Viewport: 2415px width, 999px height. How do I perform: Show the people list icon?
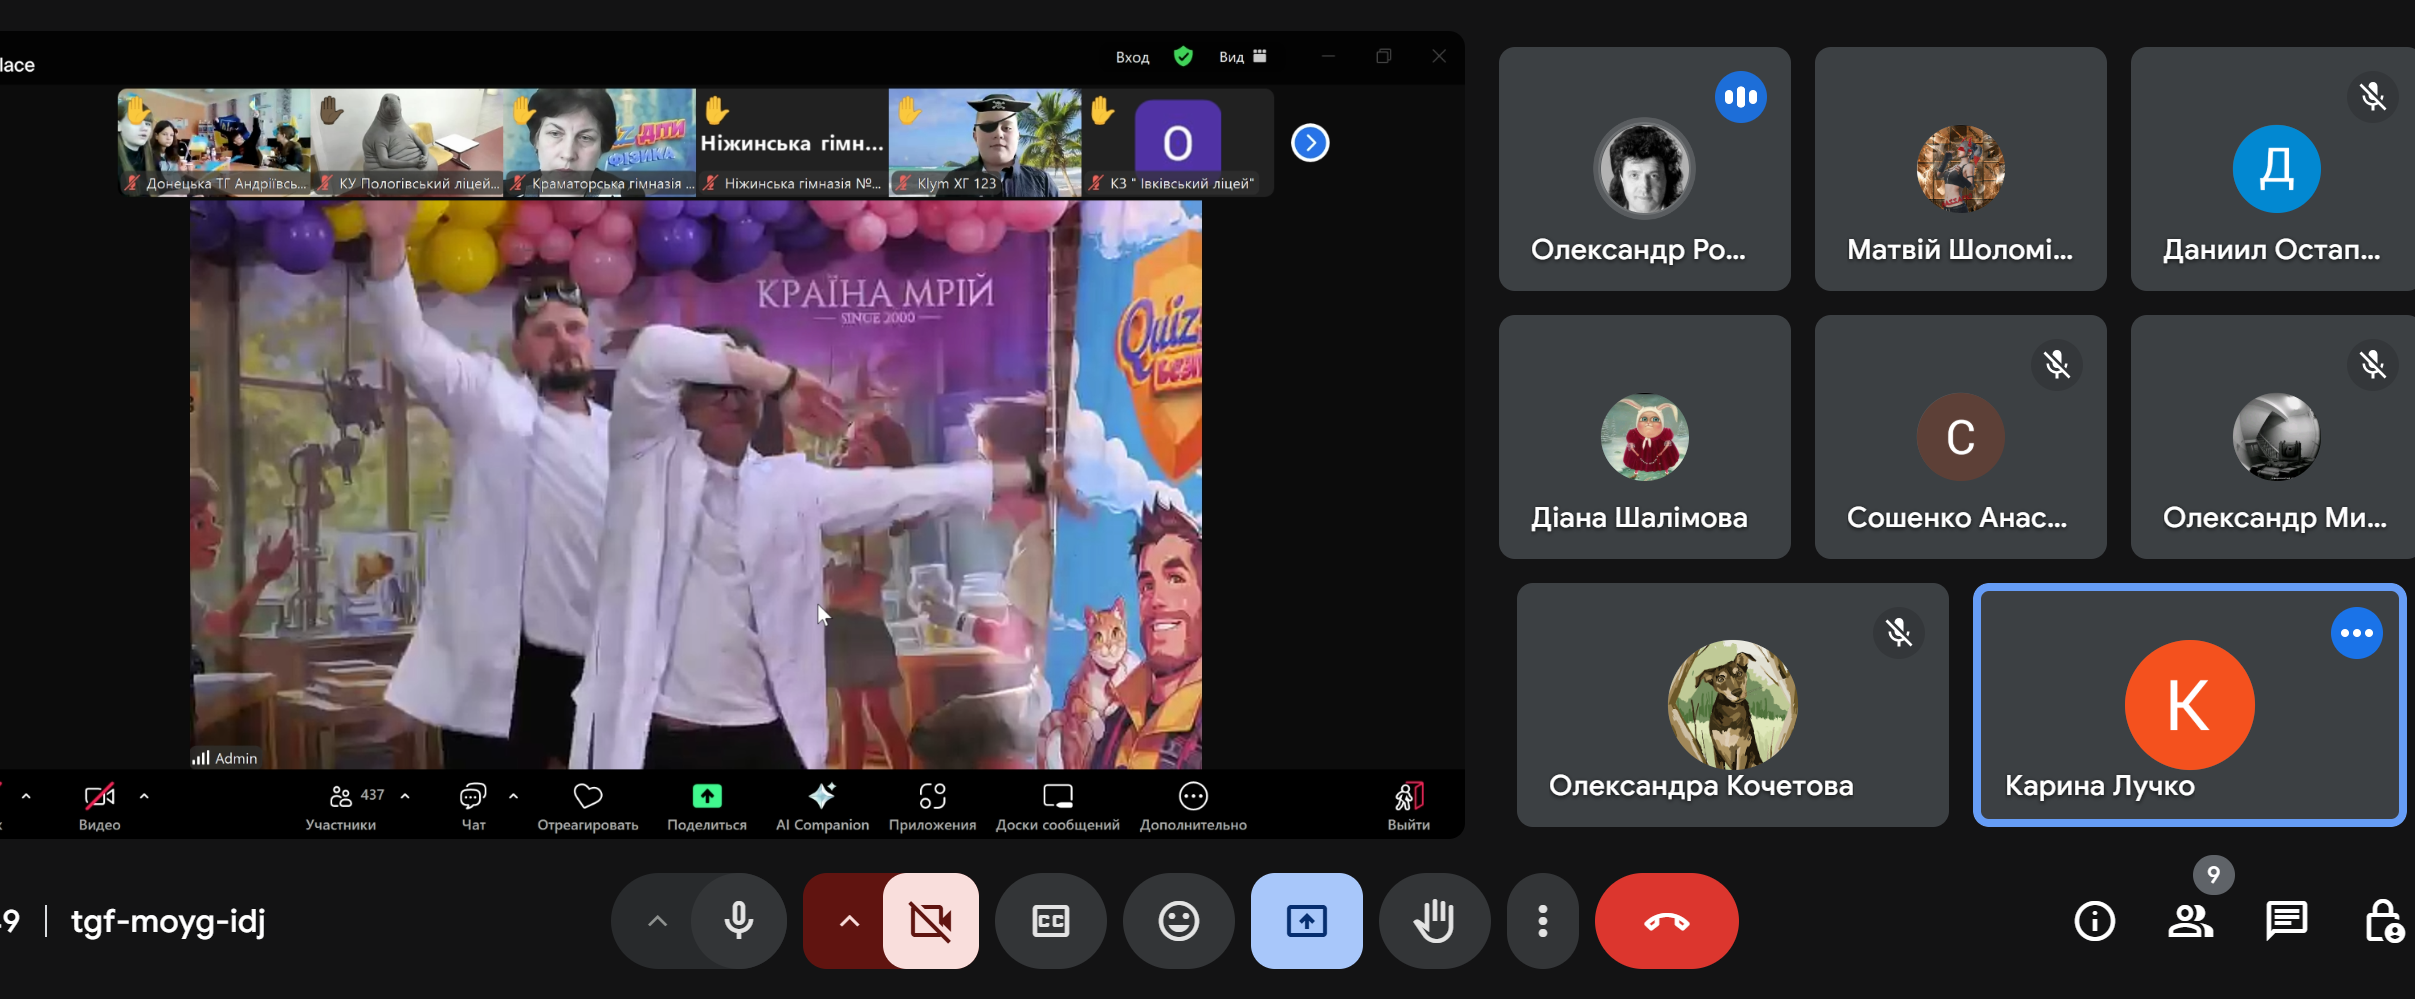[x=2190, y=921]
